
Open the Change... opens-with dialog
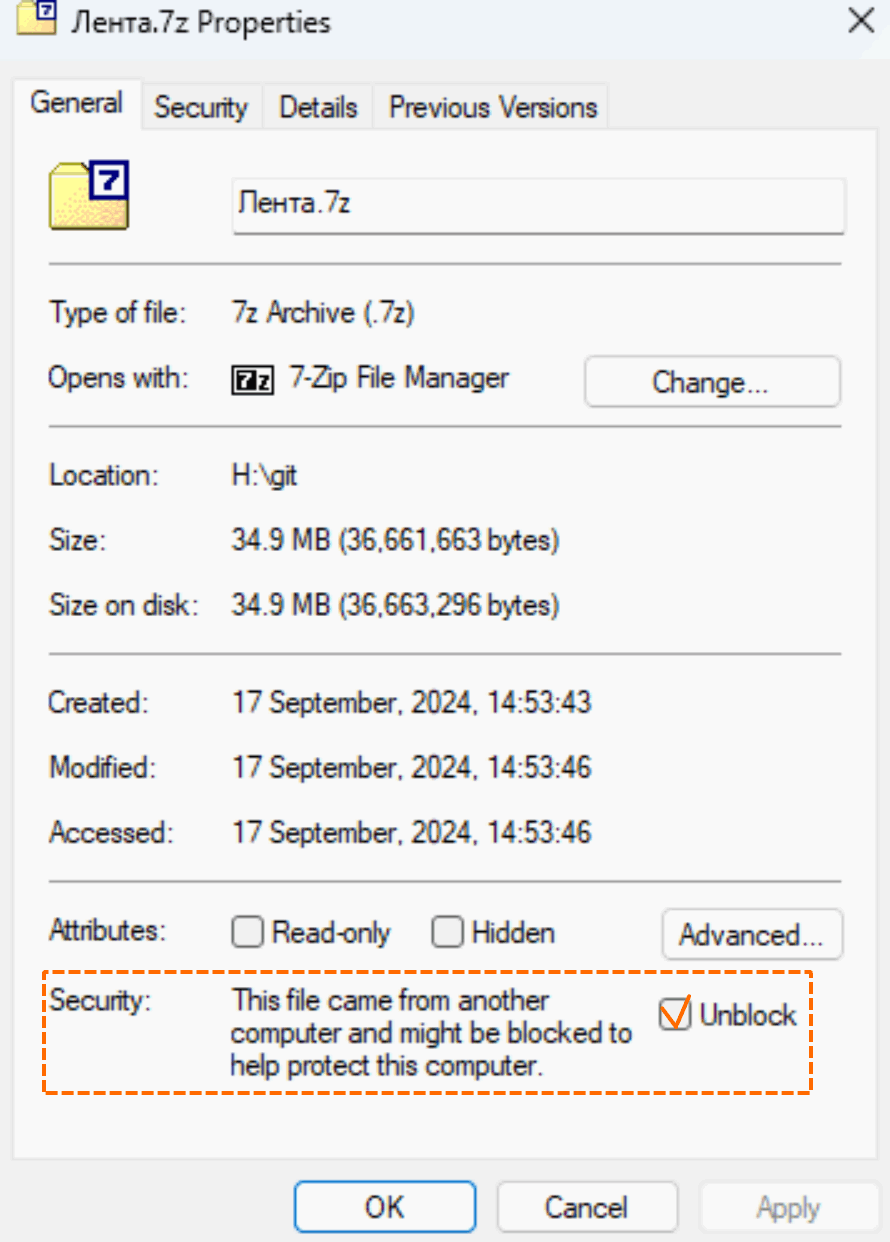tap(712, 382)
